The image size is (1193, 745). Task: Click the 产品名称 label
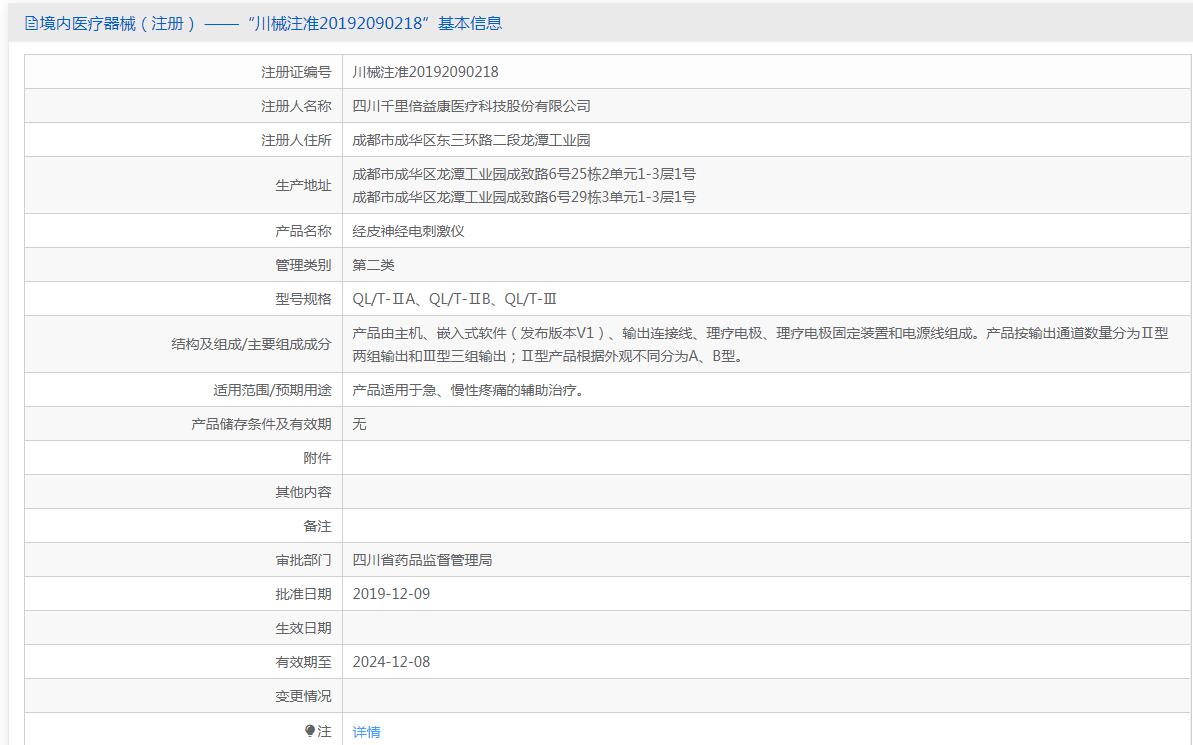click(303, 231)
